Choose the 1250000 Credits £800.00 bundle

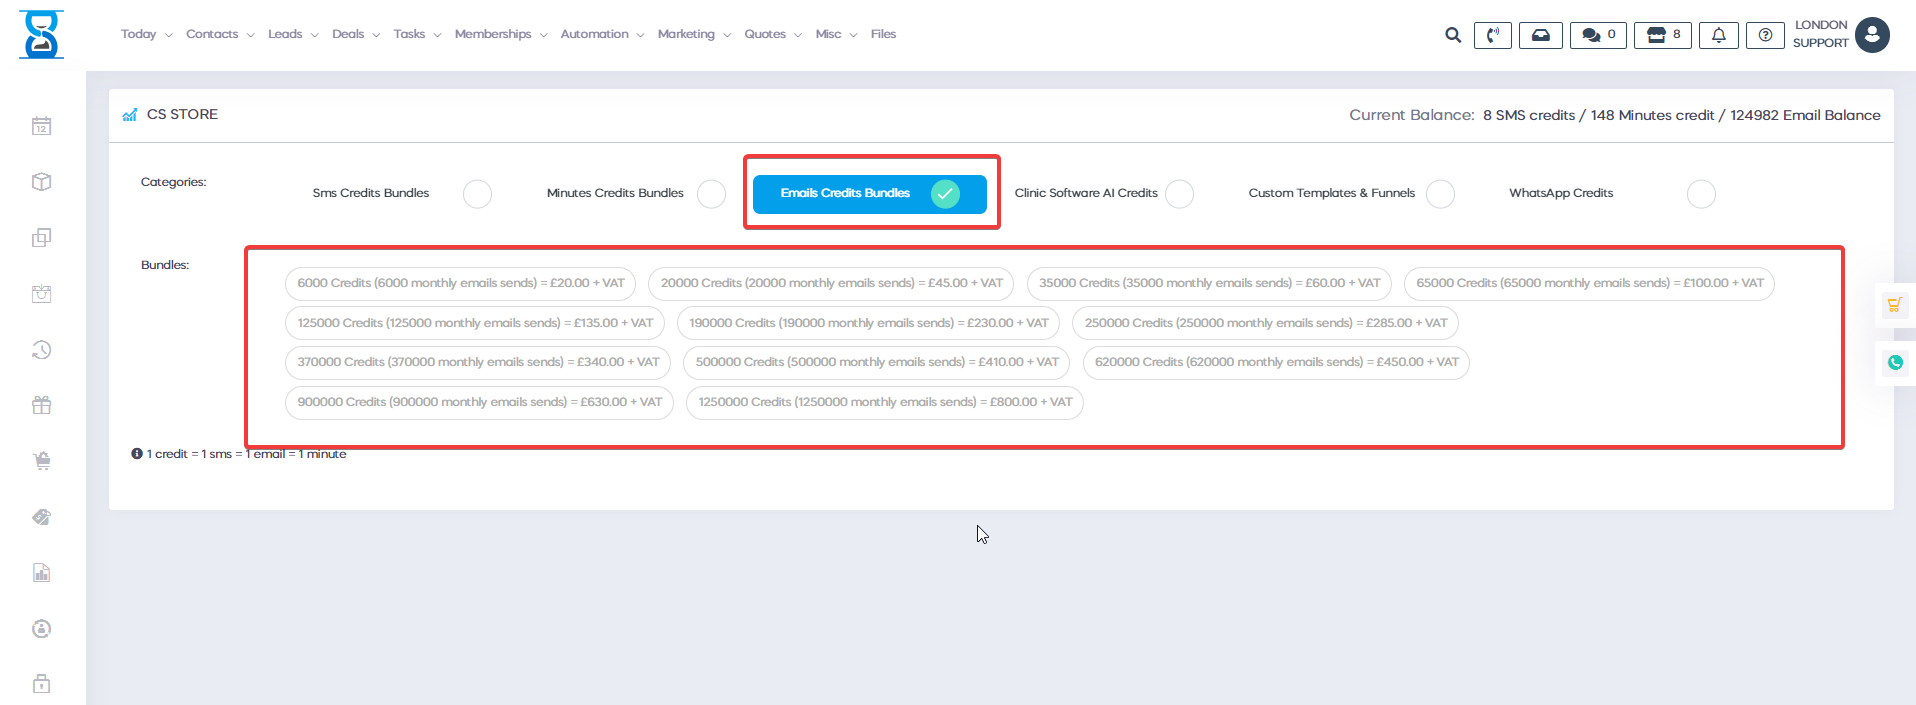[x=884, y=402]
